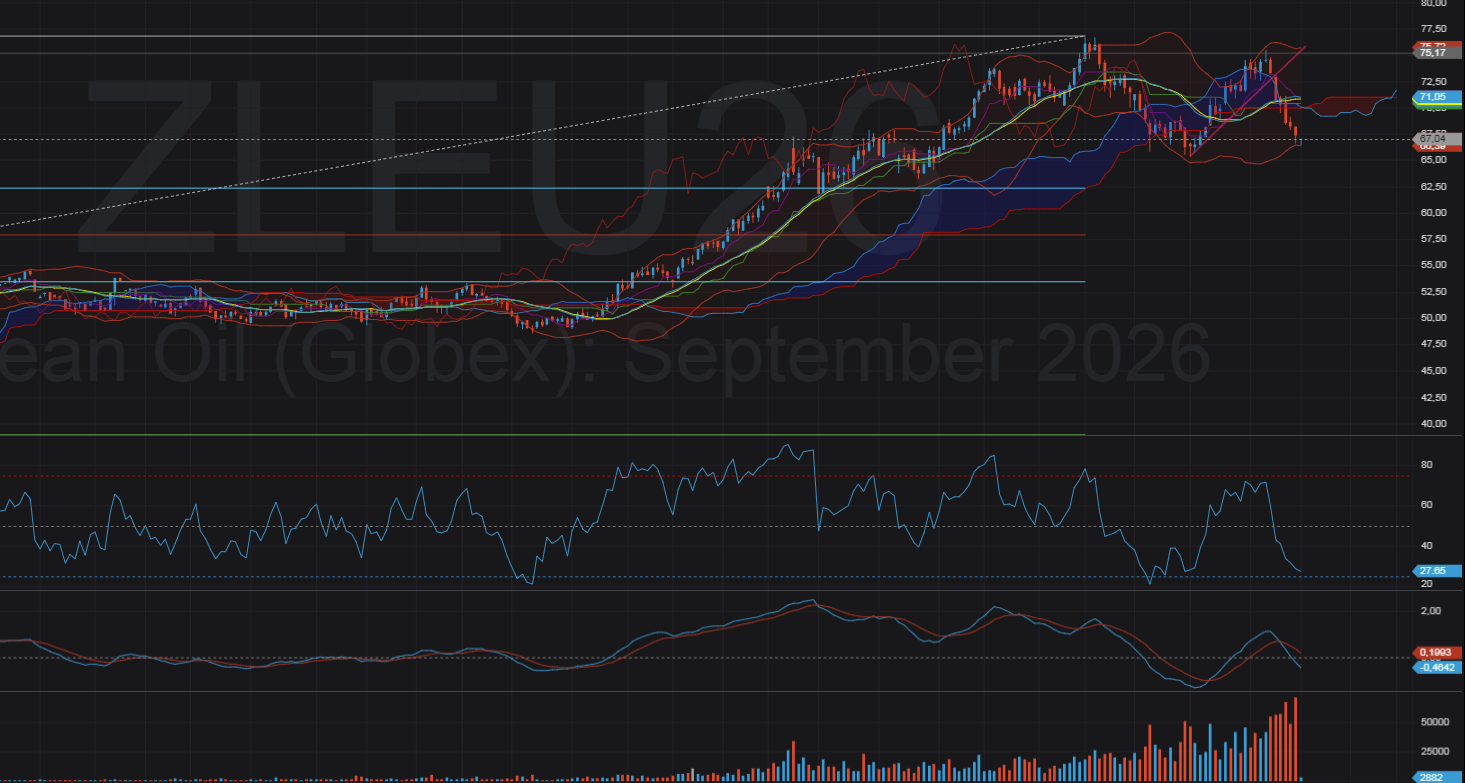Screen dimensions: 1465x783
Task: Click the 45,00 price axis value
Action: click(x=1433, y=371)
